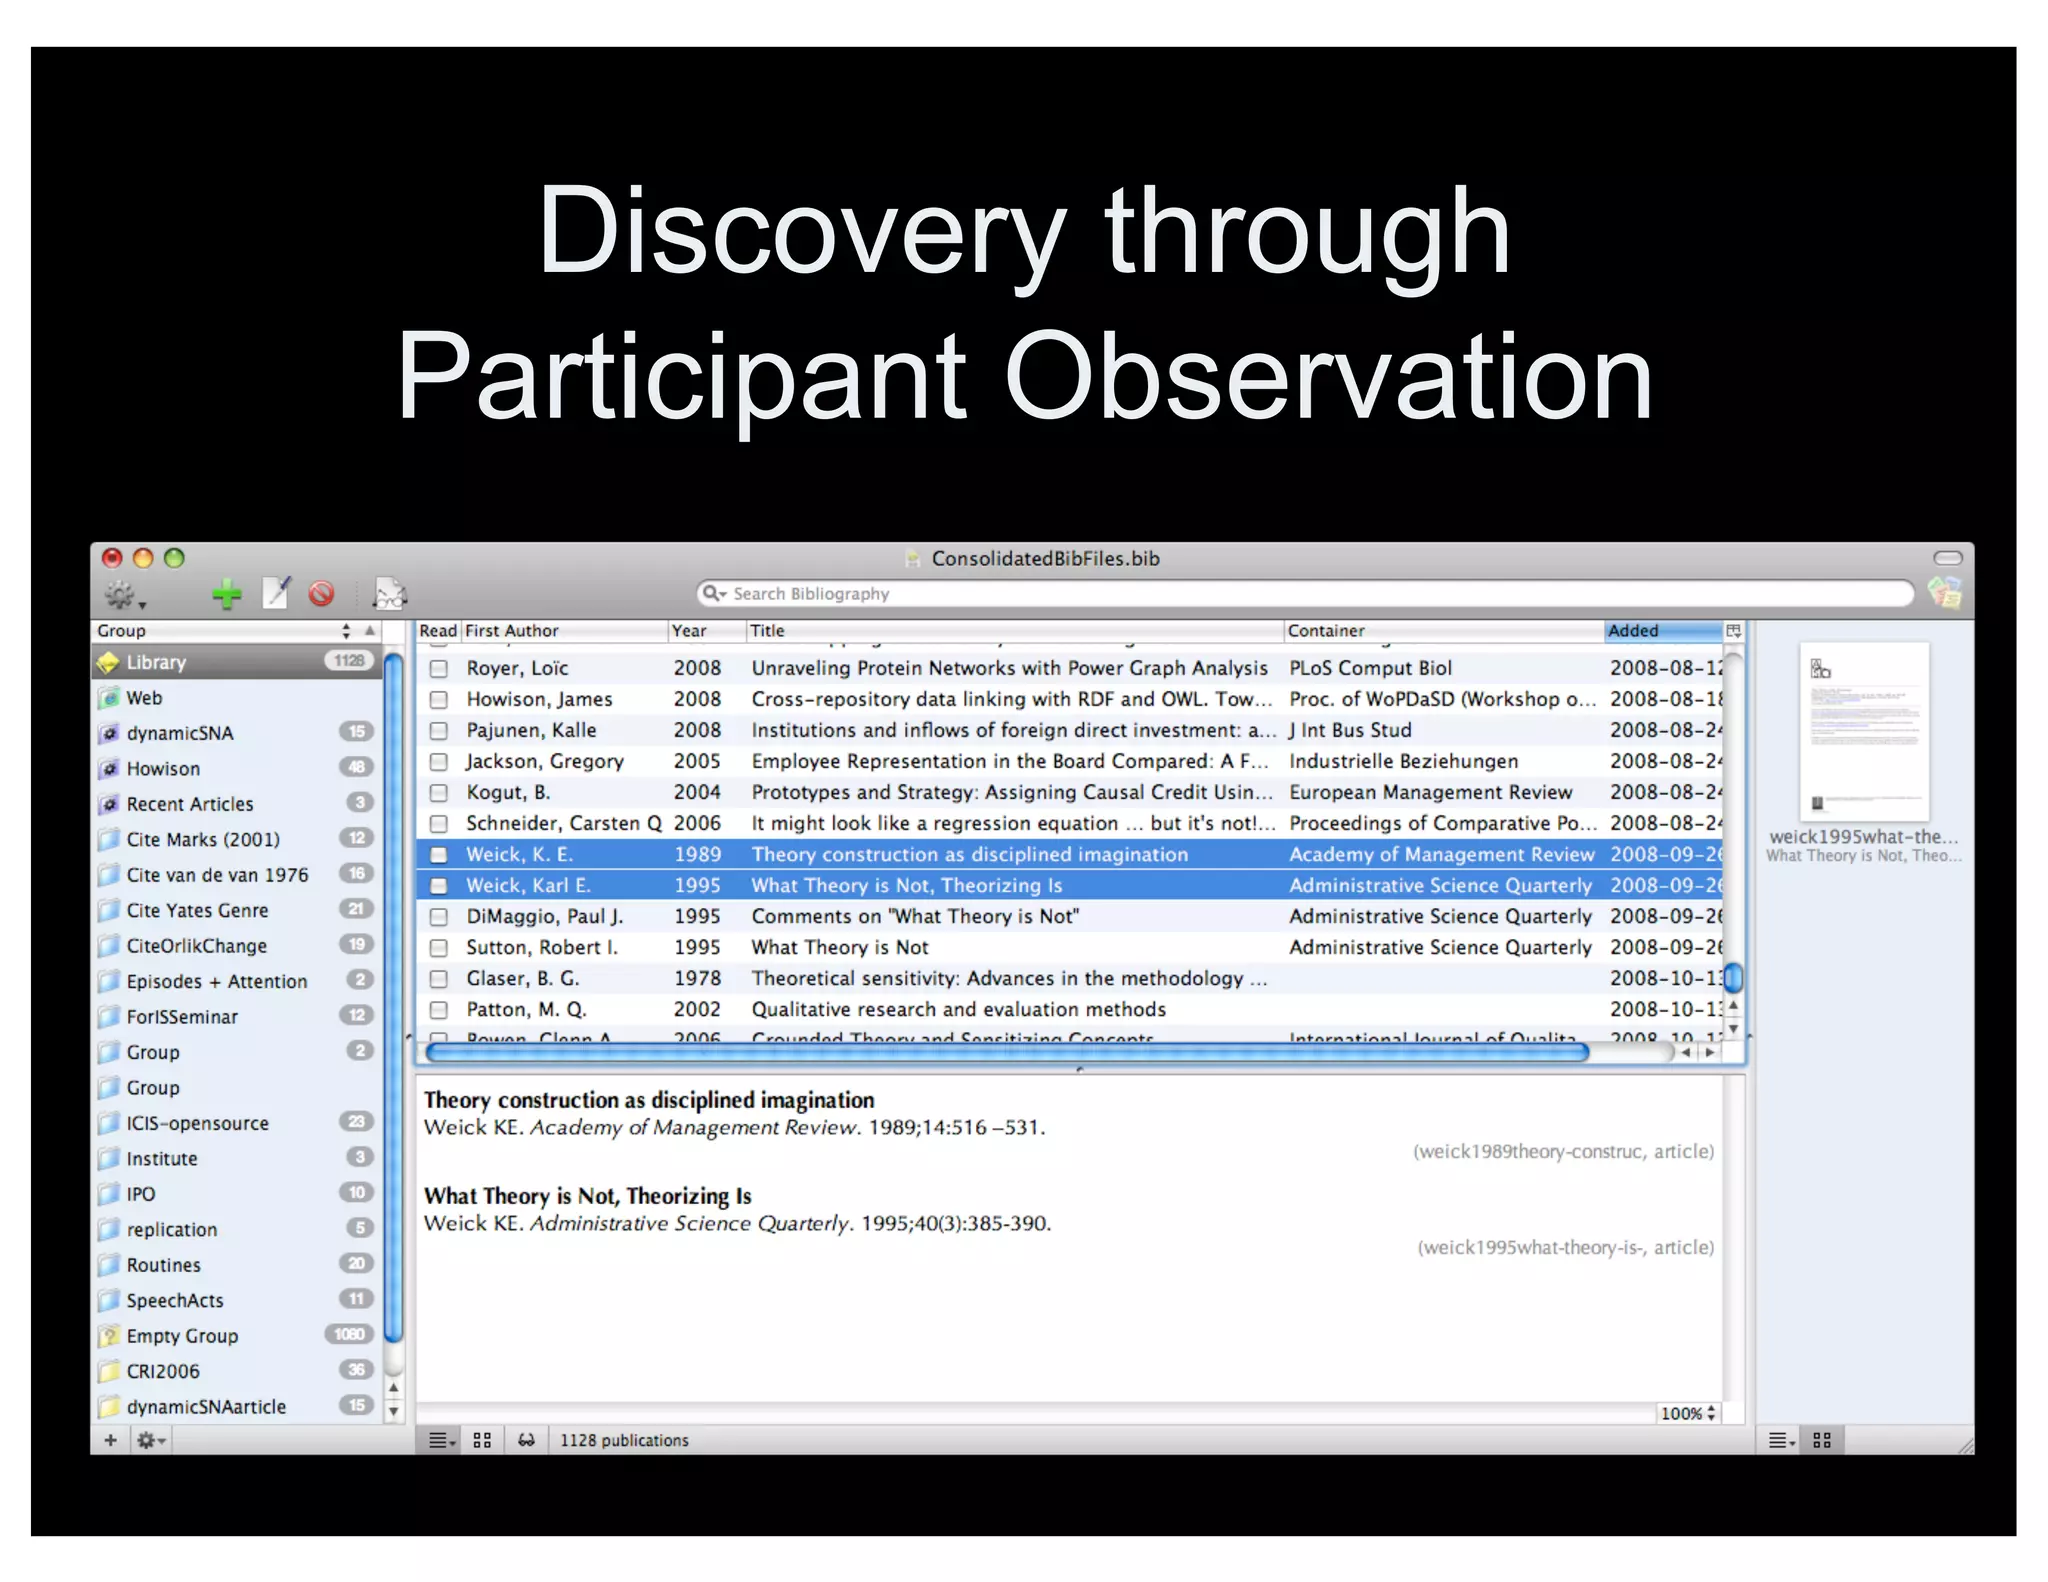Click the green plus add publication icon
Screen dimensions: 2048x1582
pyautogui.click(x=226, y=594)
